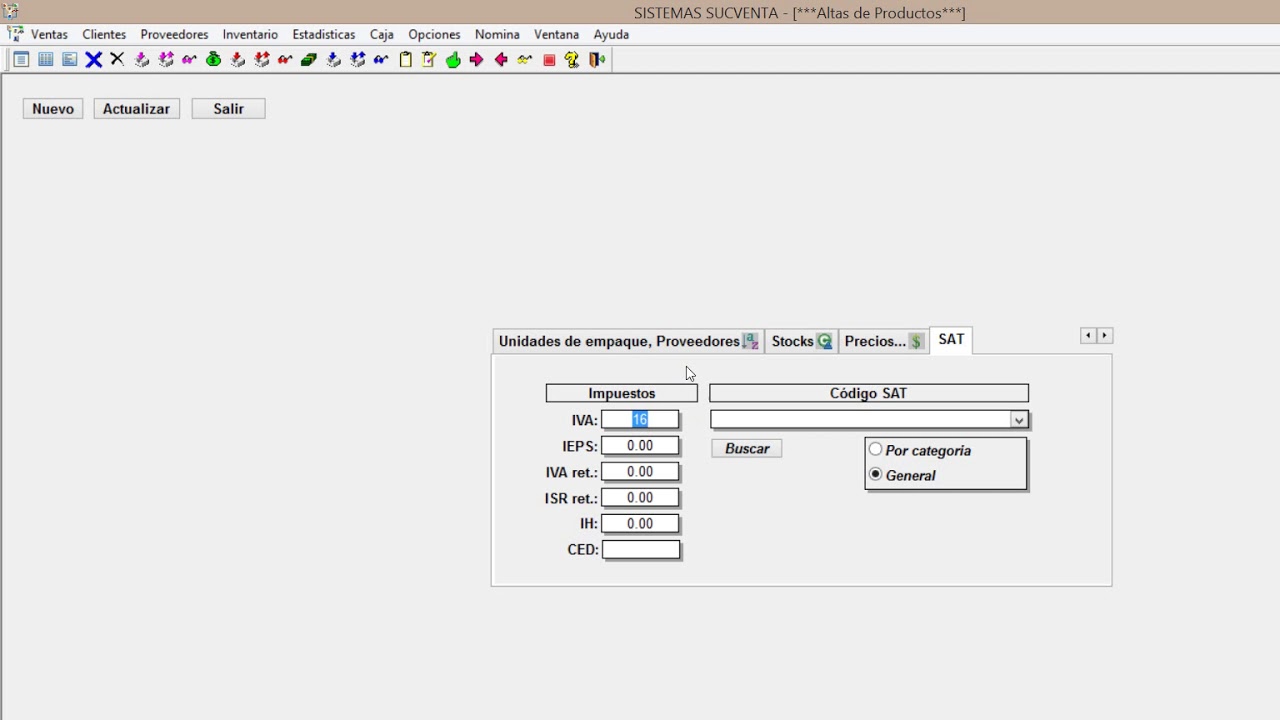Open help via yellow question mark icon

572,60
